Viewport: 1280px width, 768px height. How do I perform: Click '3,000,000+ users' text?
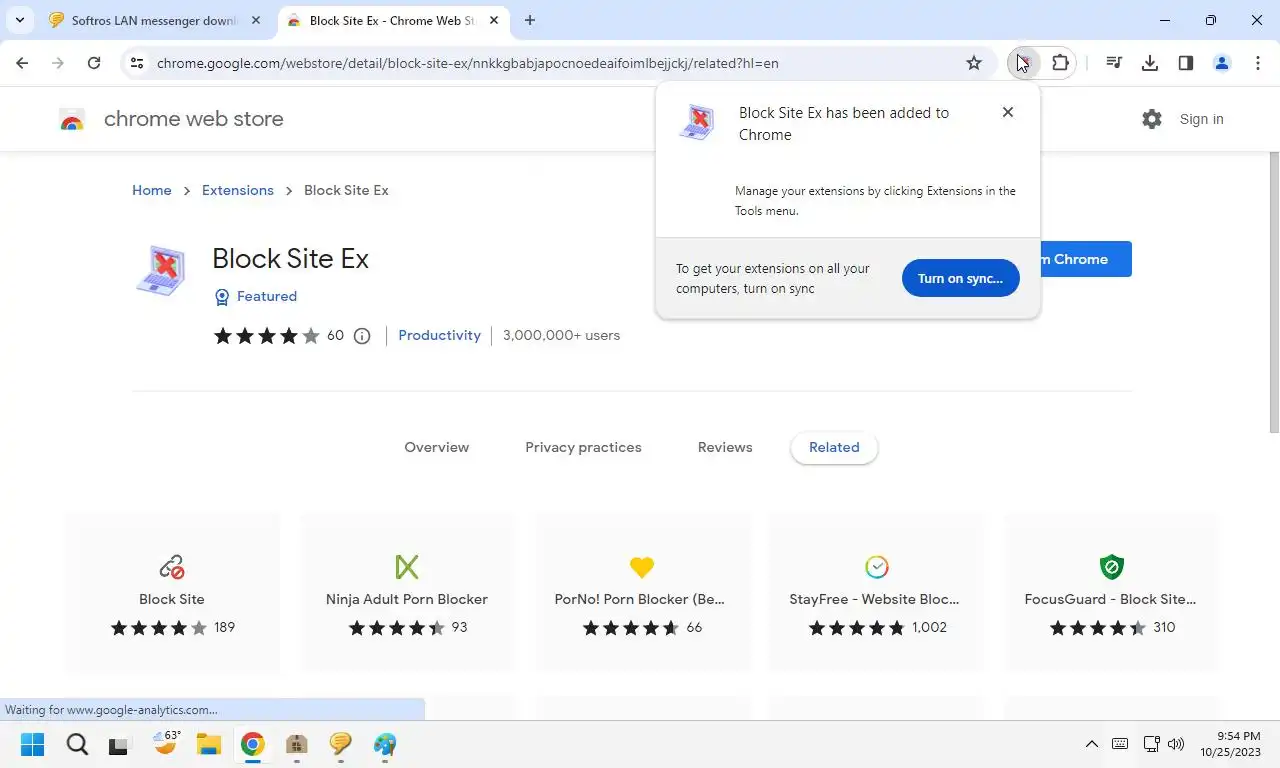tap(561, 335)
